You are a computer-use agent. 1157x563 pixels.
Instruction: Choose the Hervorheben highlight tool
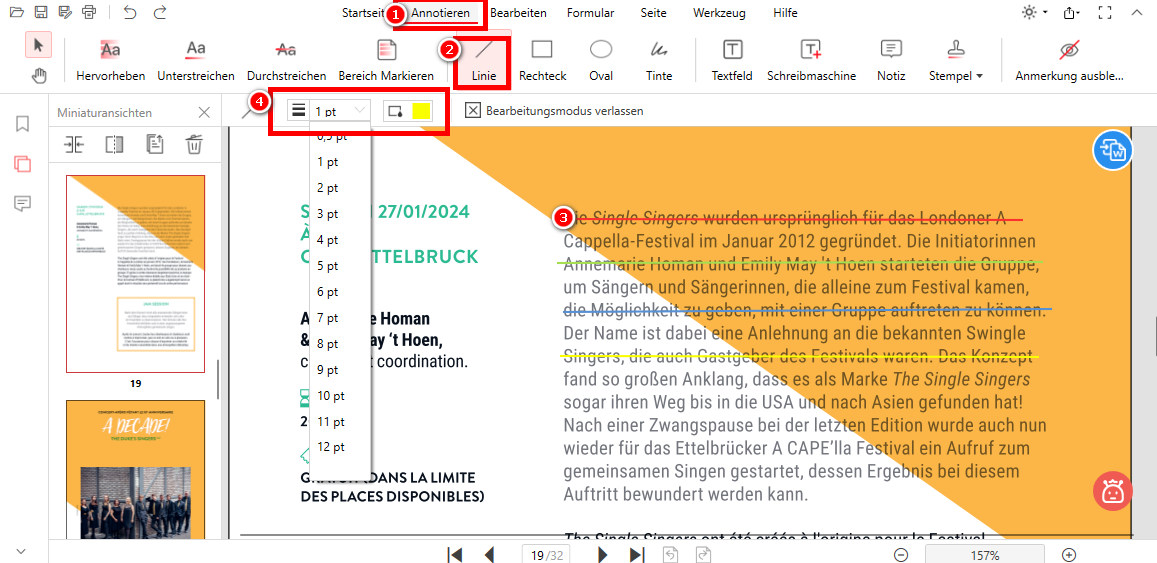tap(111, 61)
